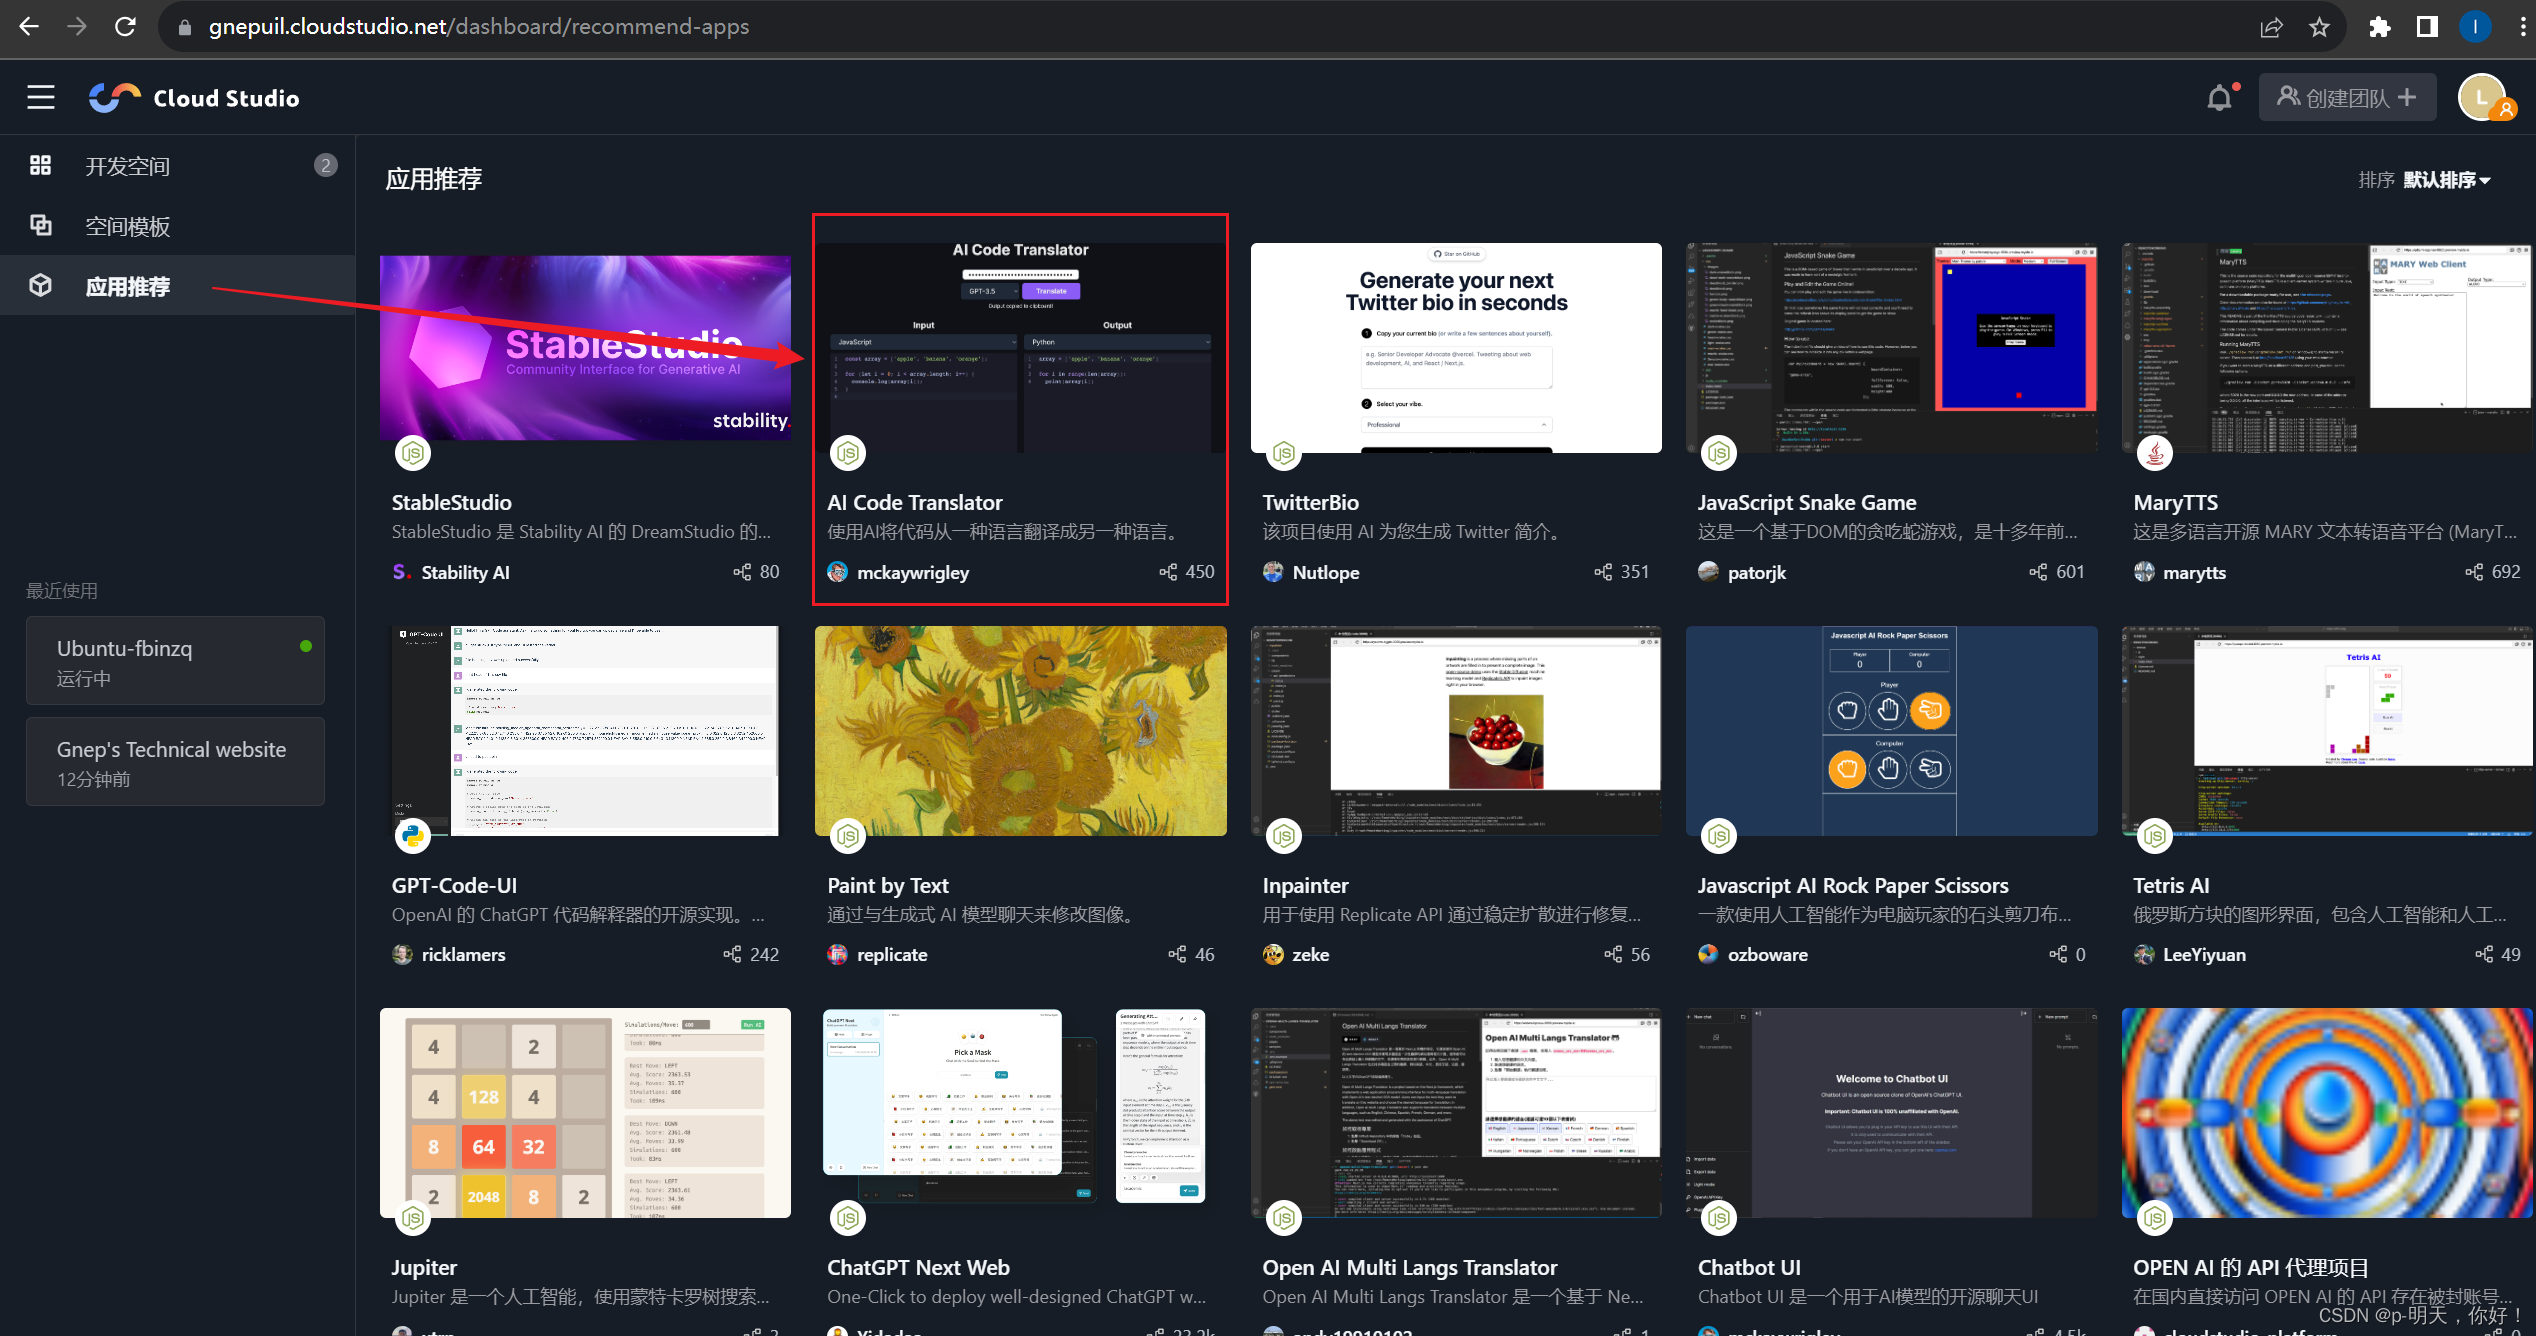Open the notifications bell
2536x1336 pixels.
point(2219,97)
